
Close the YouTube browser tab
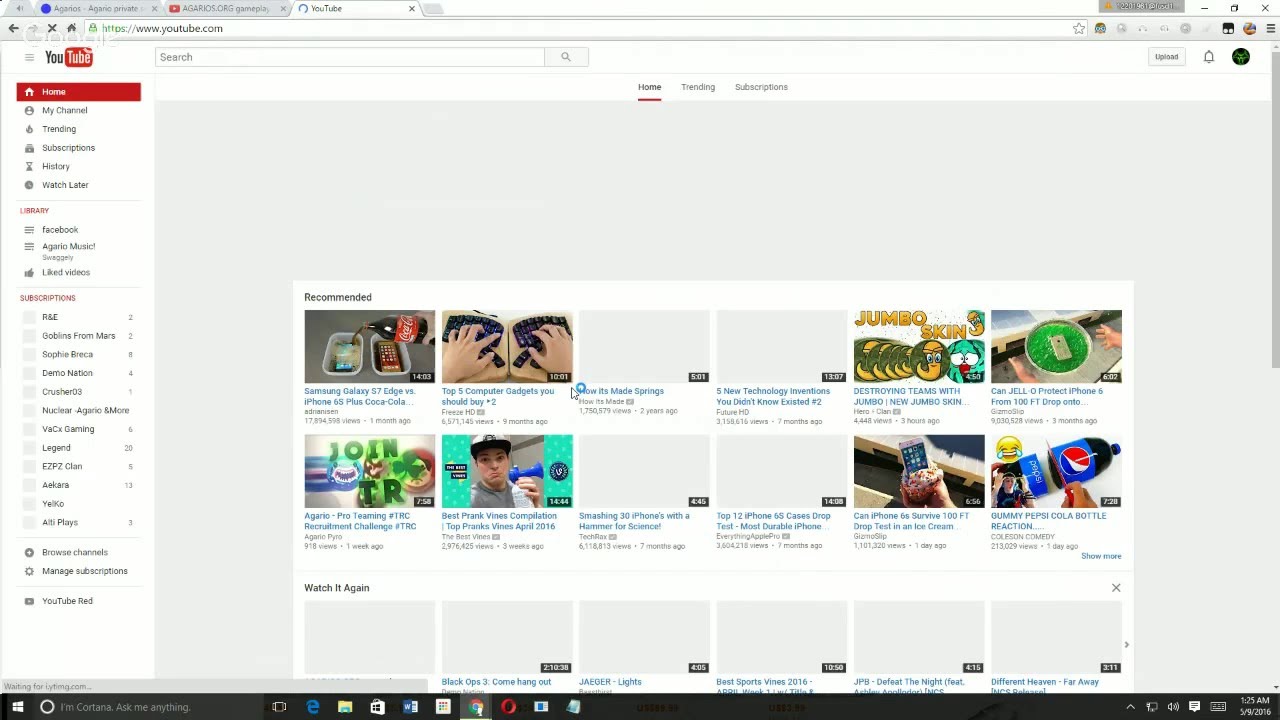(x=412, y=9)
